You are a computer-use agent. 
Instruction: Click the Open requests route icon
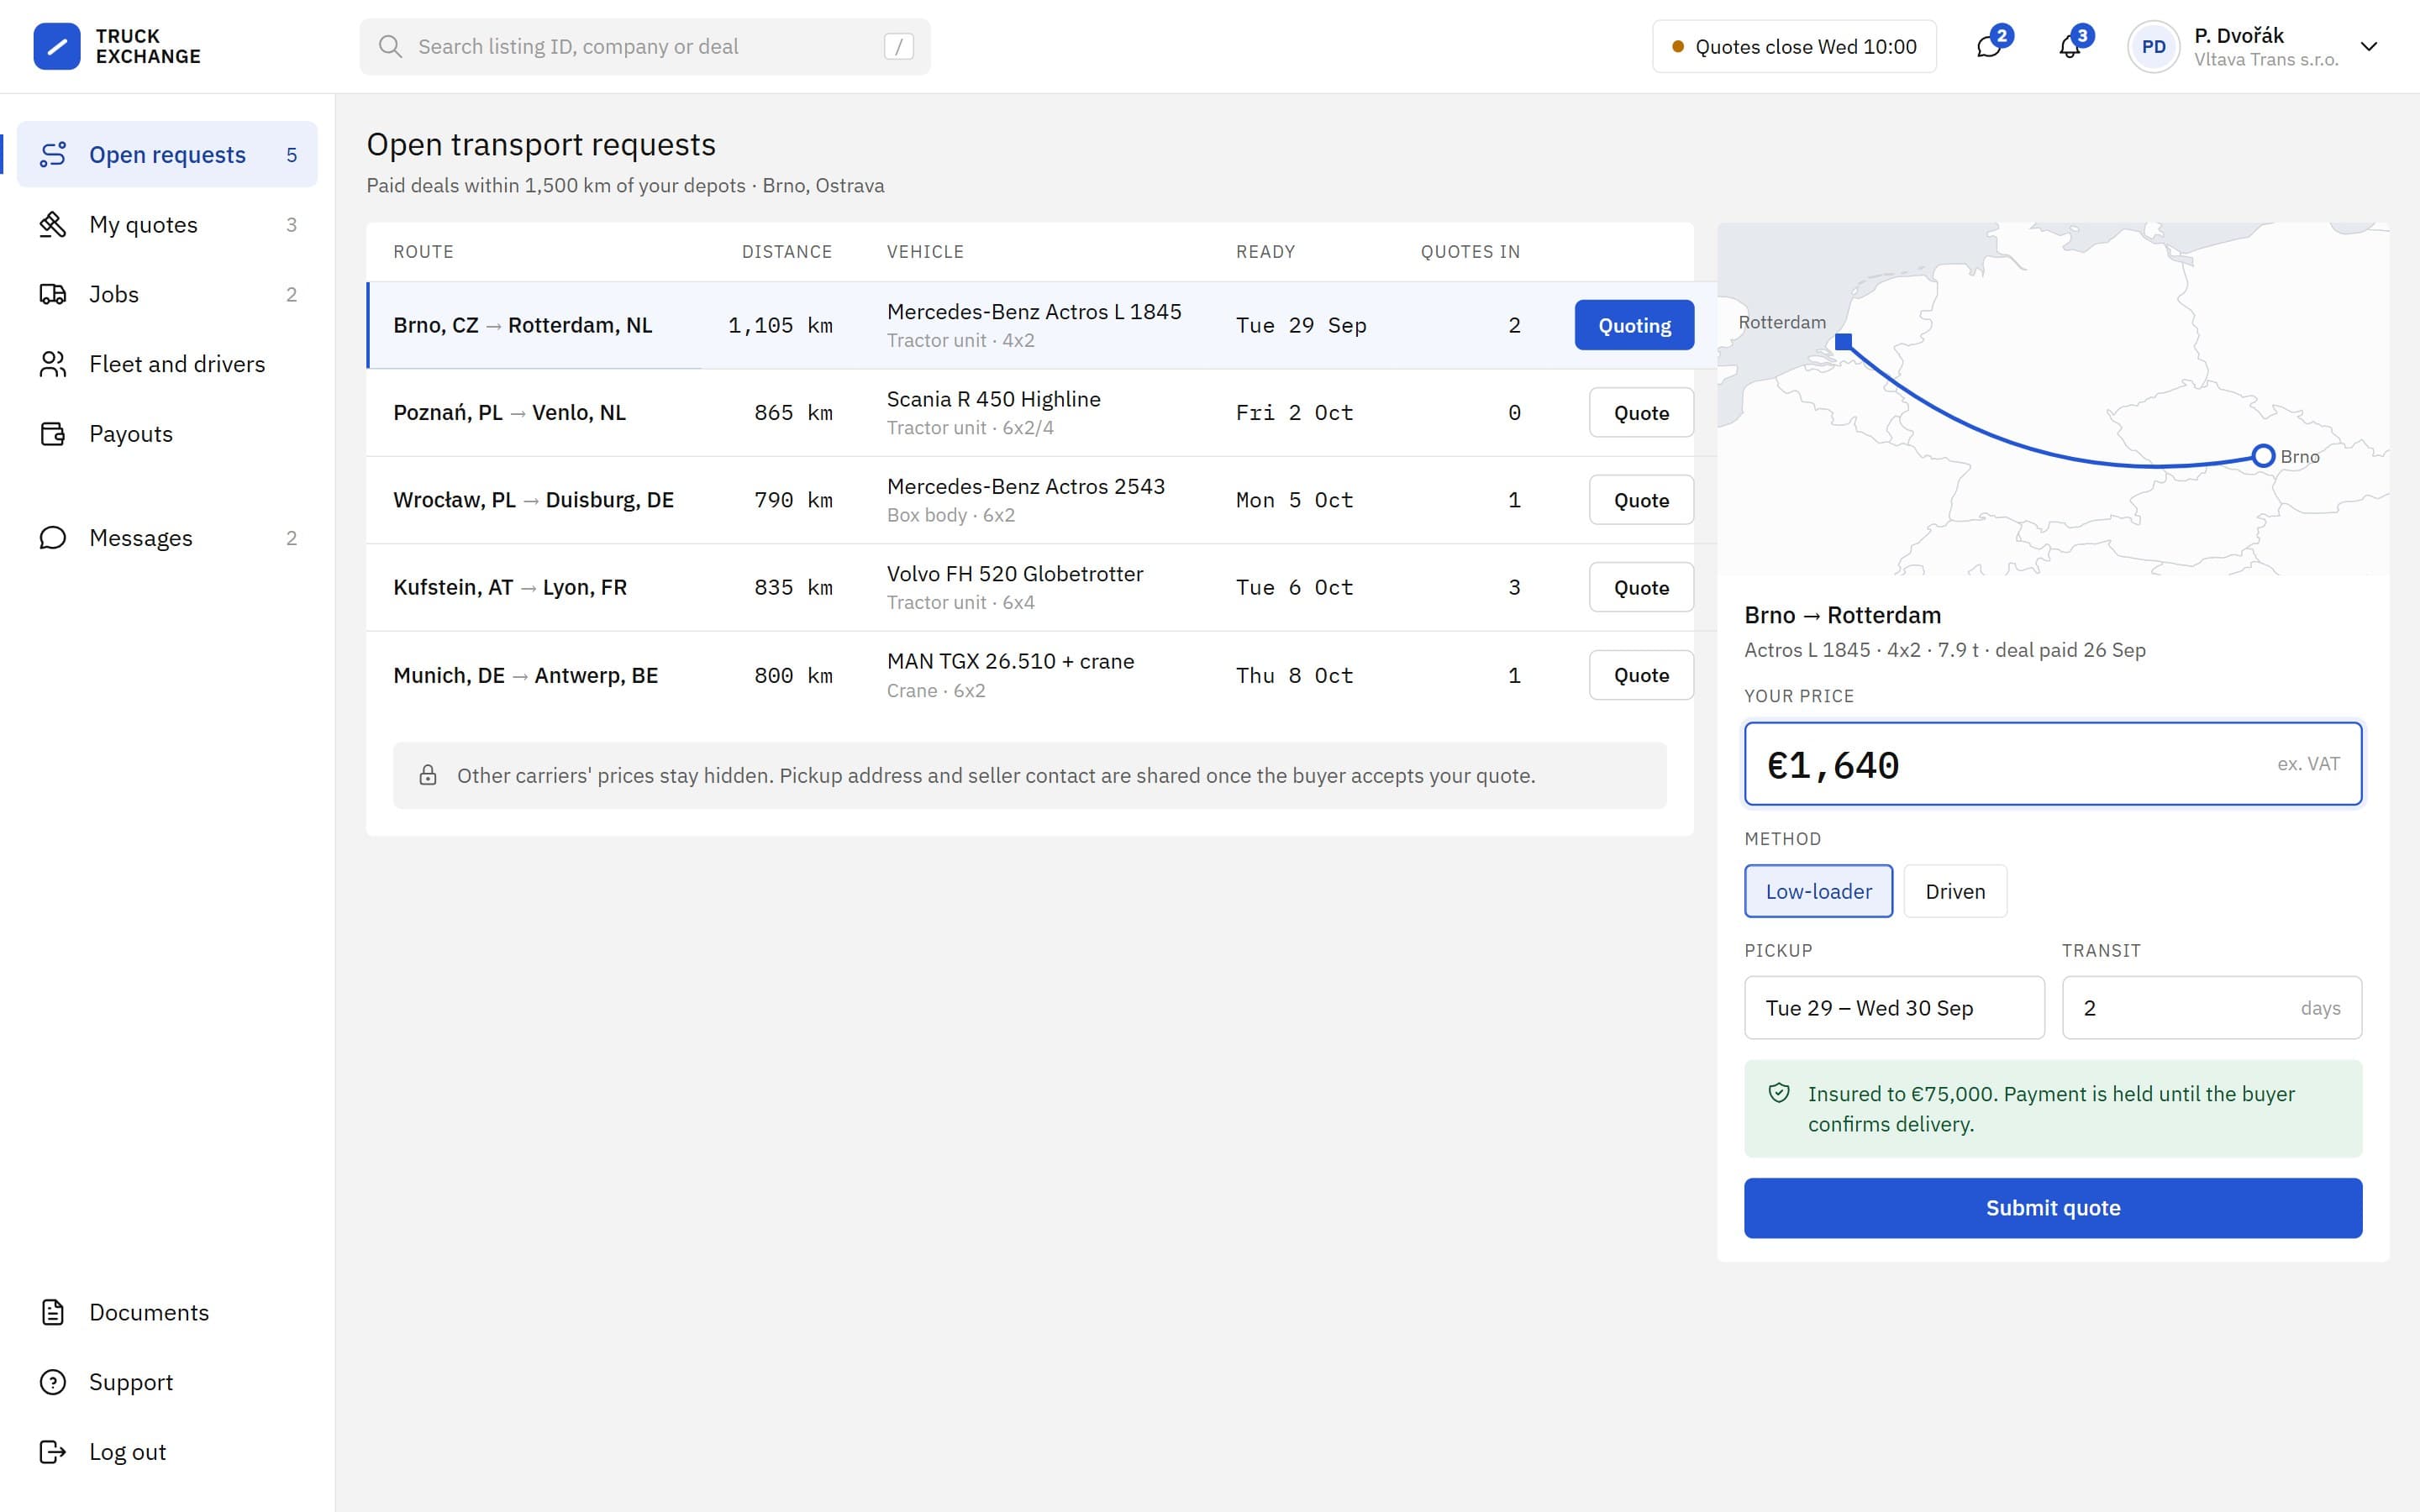pos(53,154)
